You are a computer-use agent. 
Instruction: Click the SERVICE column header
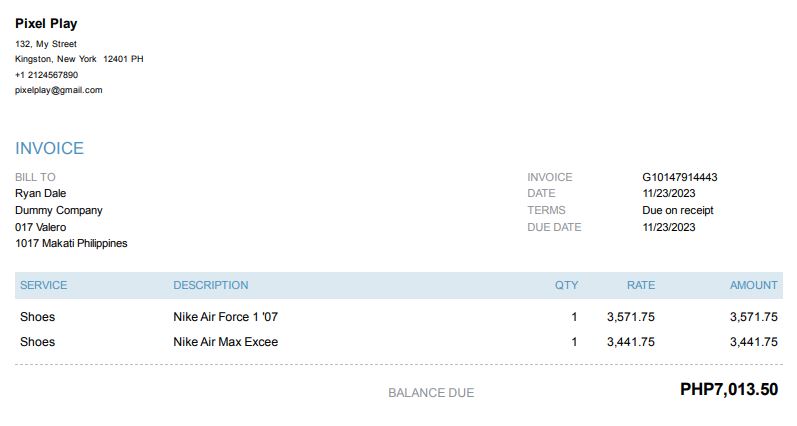point(43,285)
